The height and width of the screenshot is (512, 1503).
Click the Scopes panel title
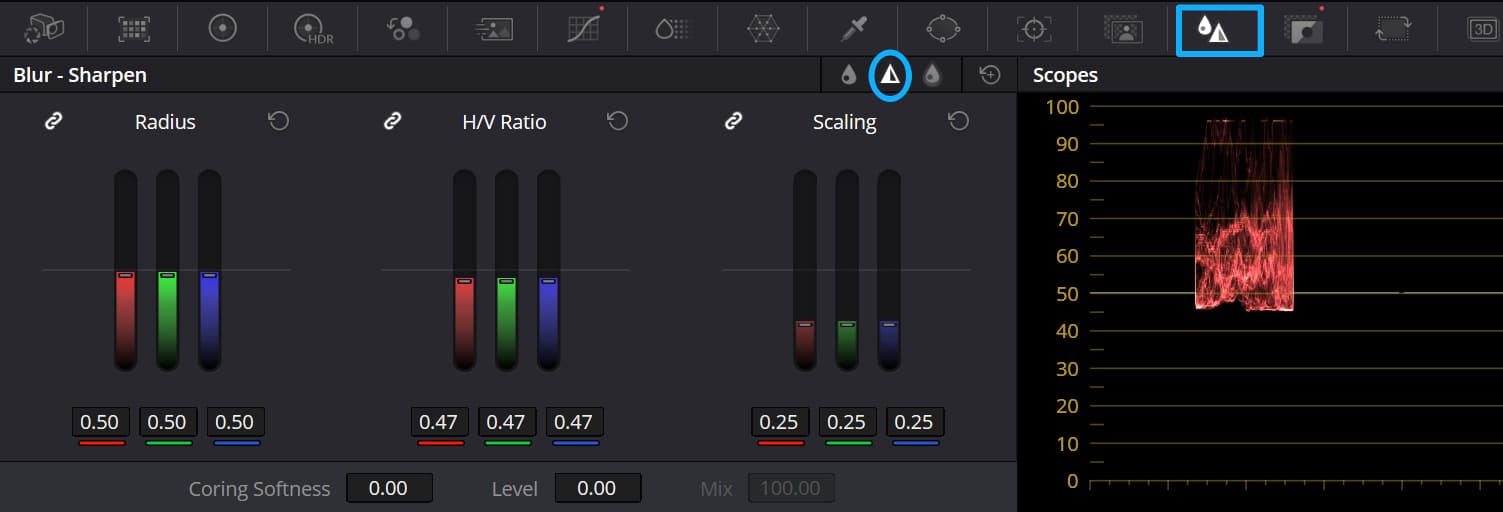tap(1065, 75)
